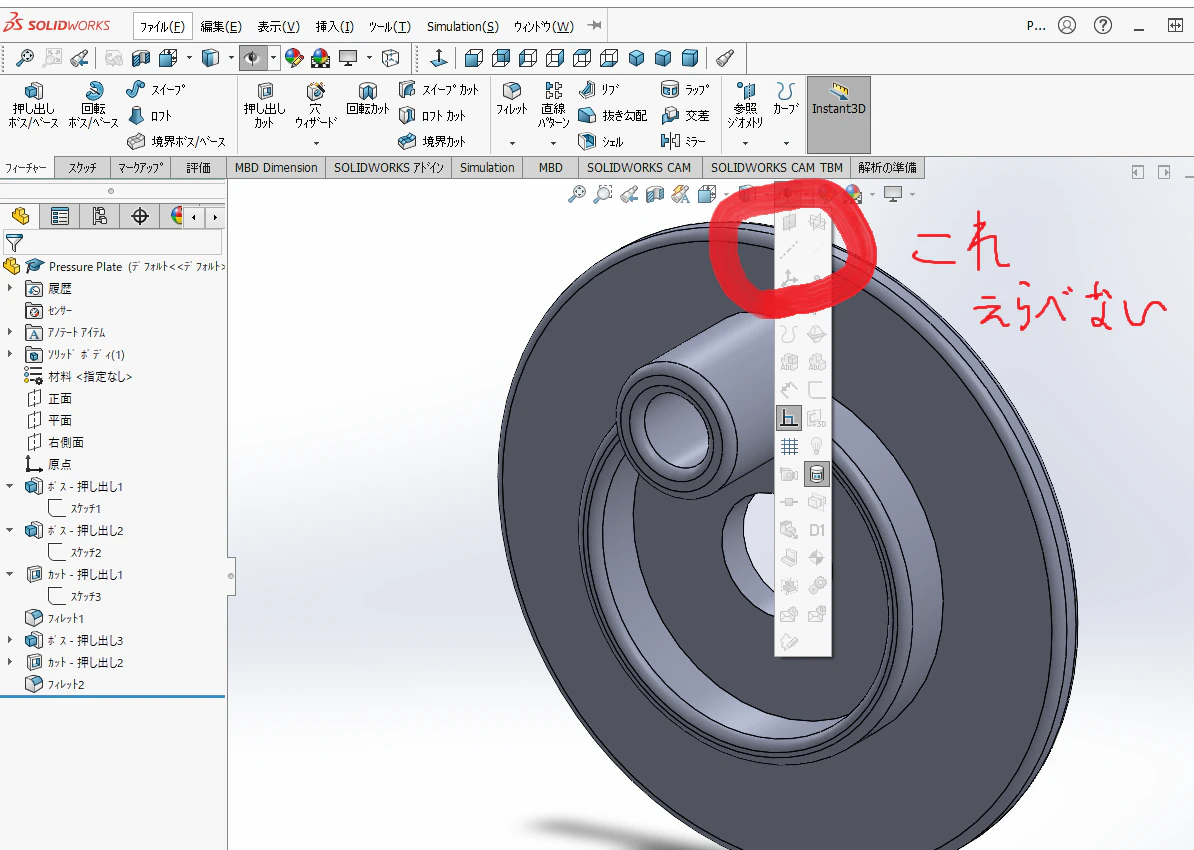
Task: Select the Isometric view cube icon
Action: coord(637,58)
